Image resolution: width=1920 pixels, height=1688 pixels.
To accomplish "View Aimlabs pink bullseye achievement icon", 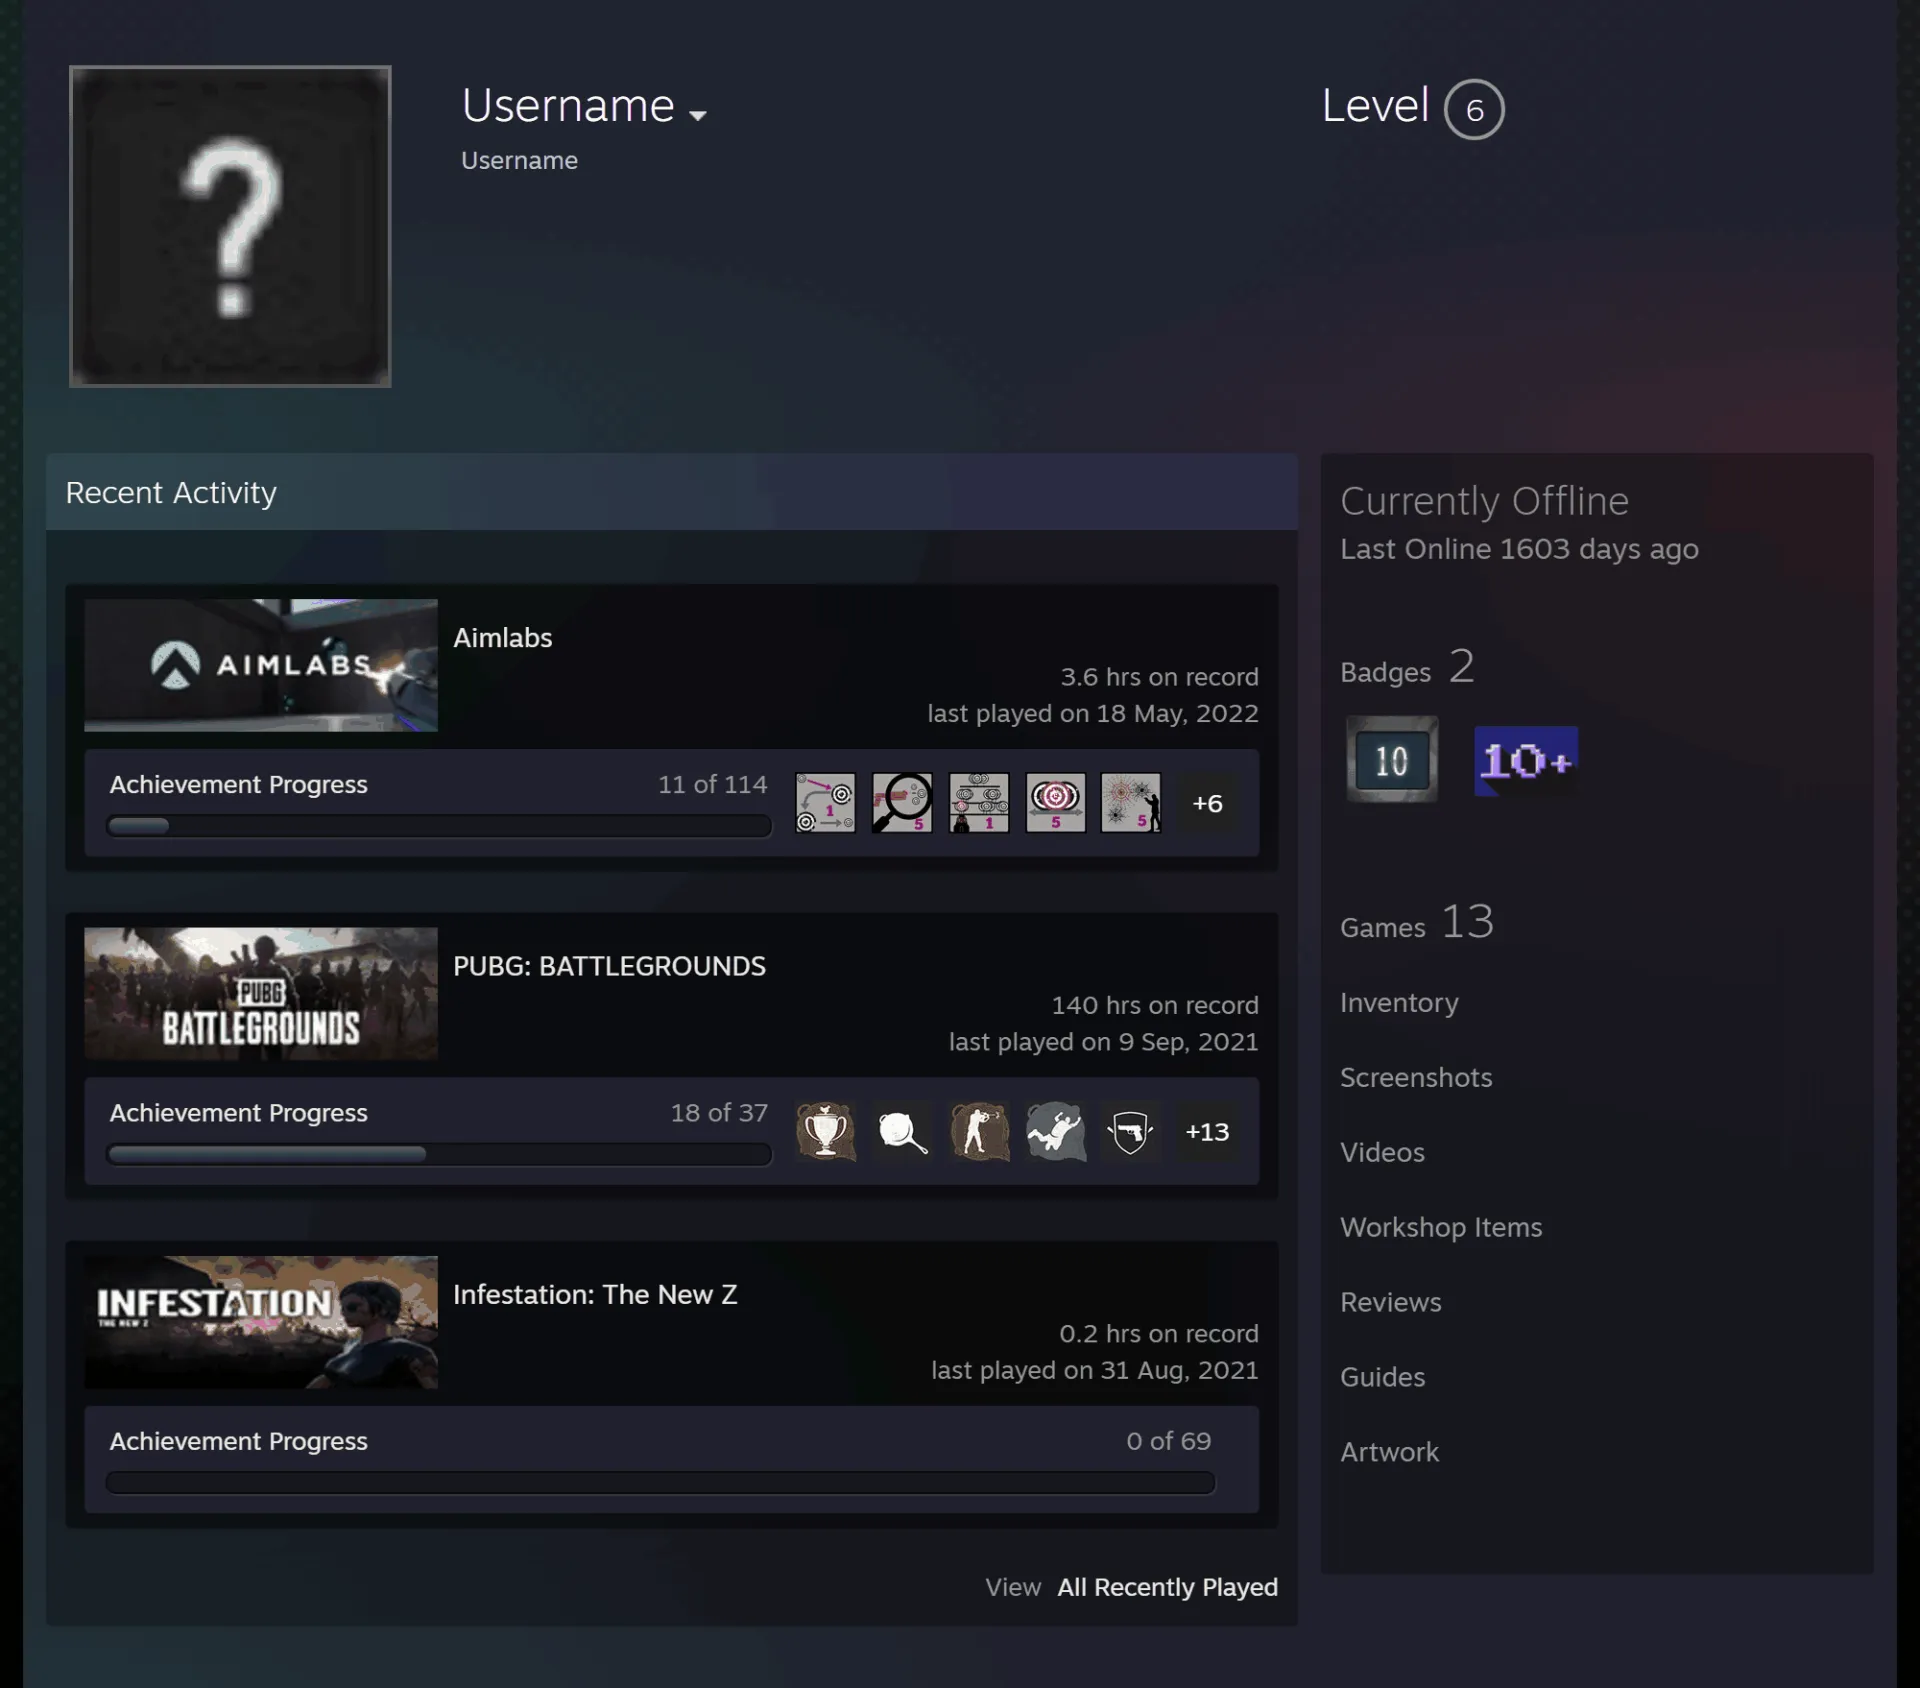I will 1055,802.
